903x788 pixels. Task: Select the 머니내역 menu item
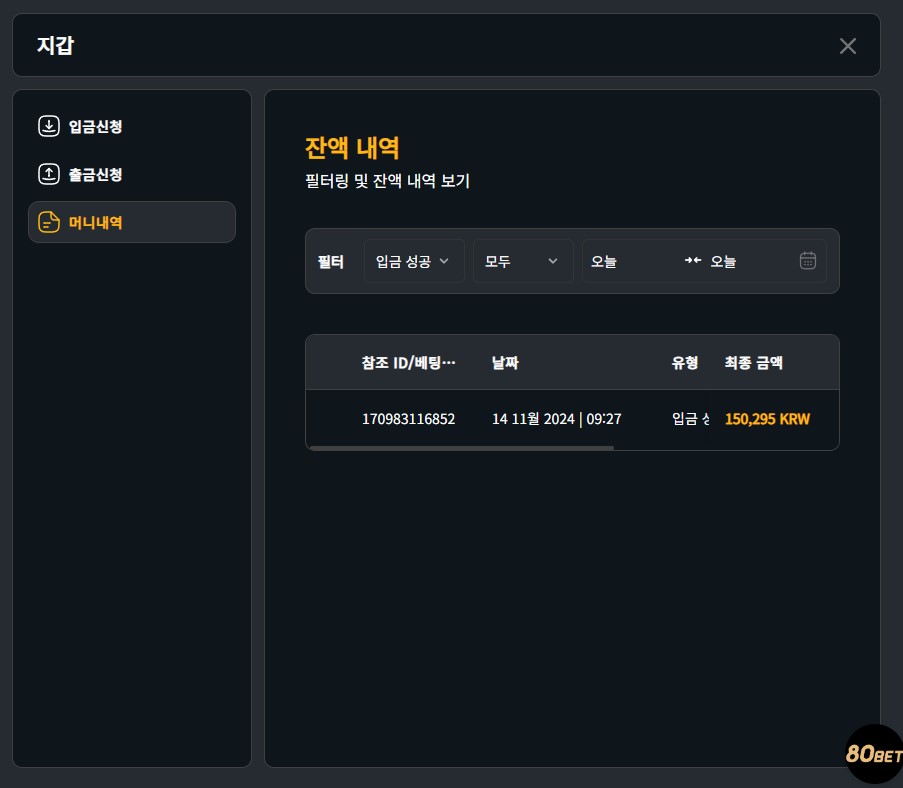pos(132,222)
